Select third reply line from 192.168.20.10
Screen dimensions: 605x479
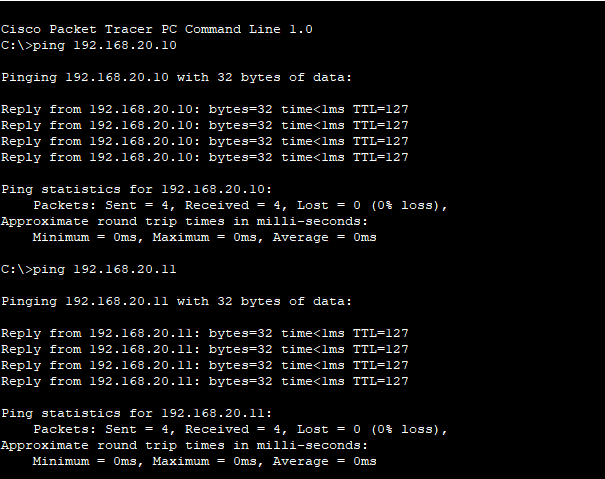coord(205,141)
